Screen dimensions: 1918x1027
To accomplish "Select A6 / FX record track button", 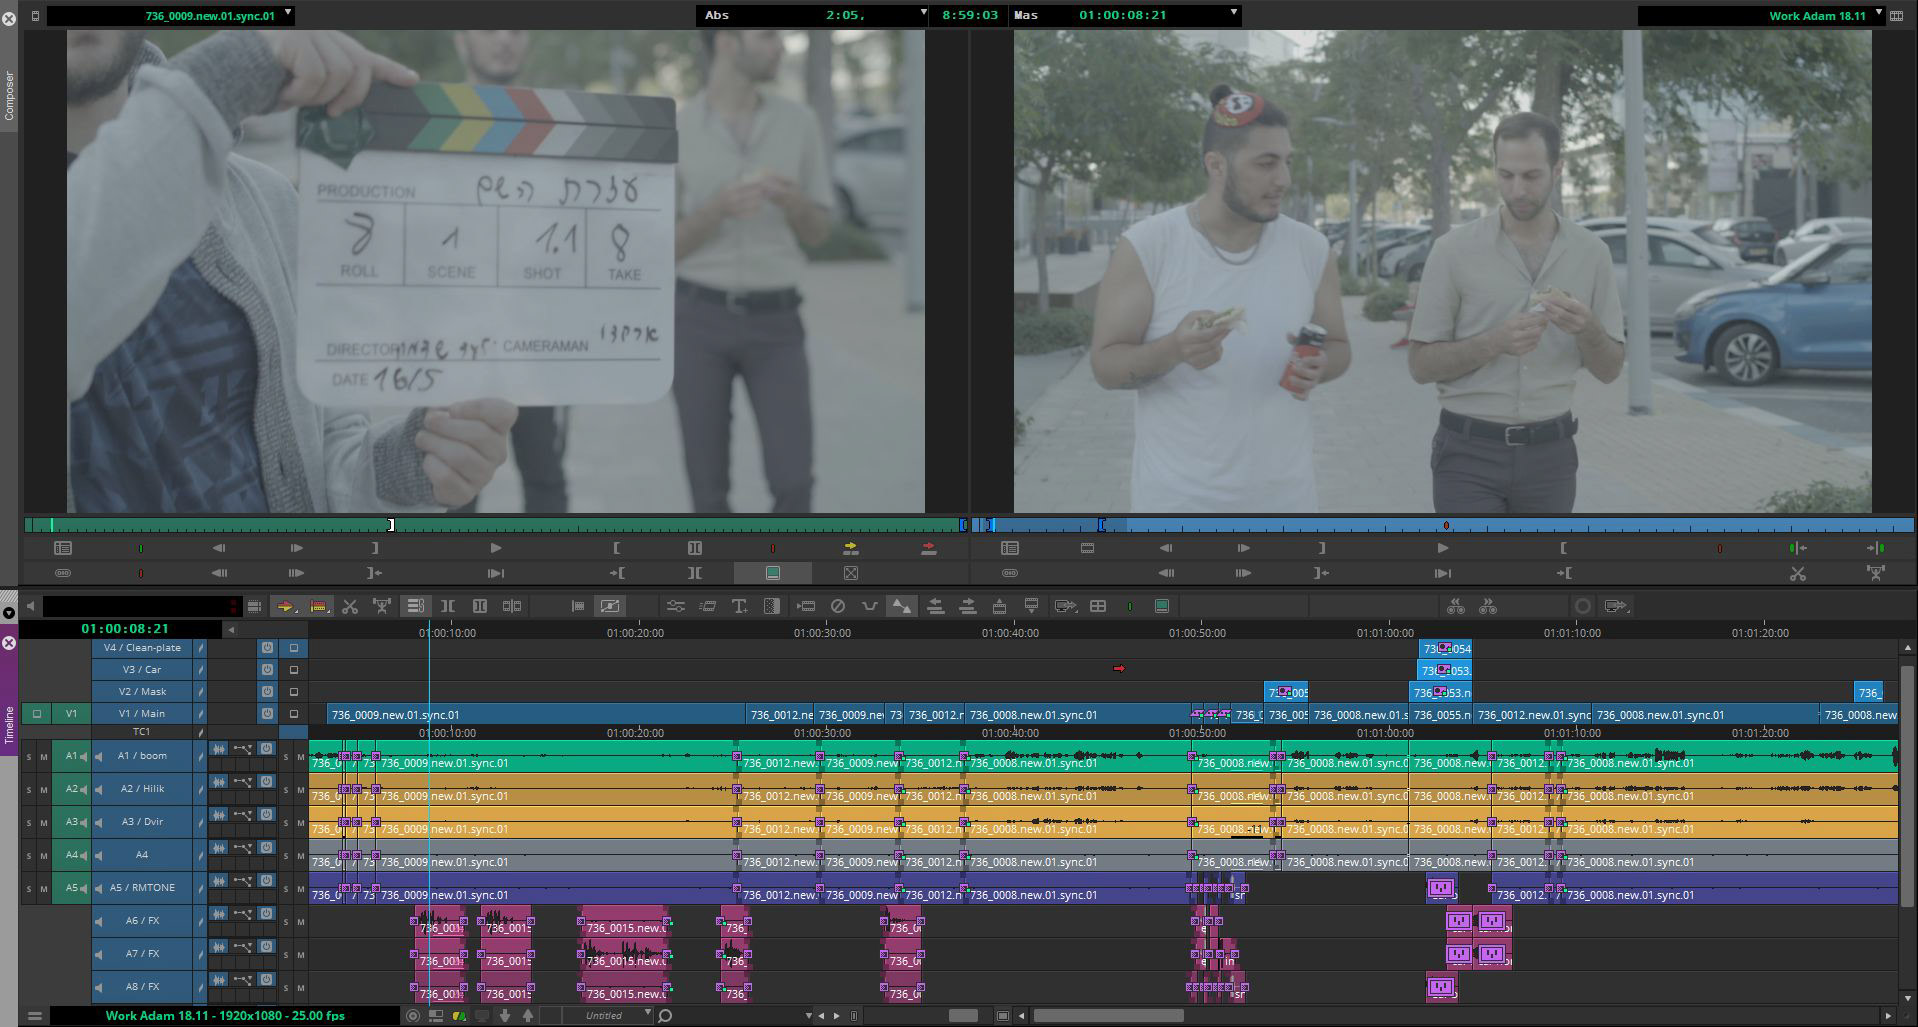I will (x=141, y=921).
